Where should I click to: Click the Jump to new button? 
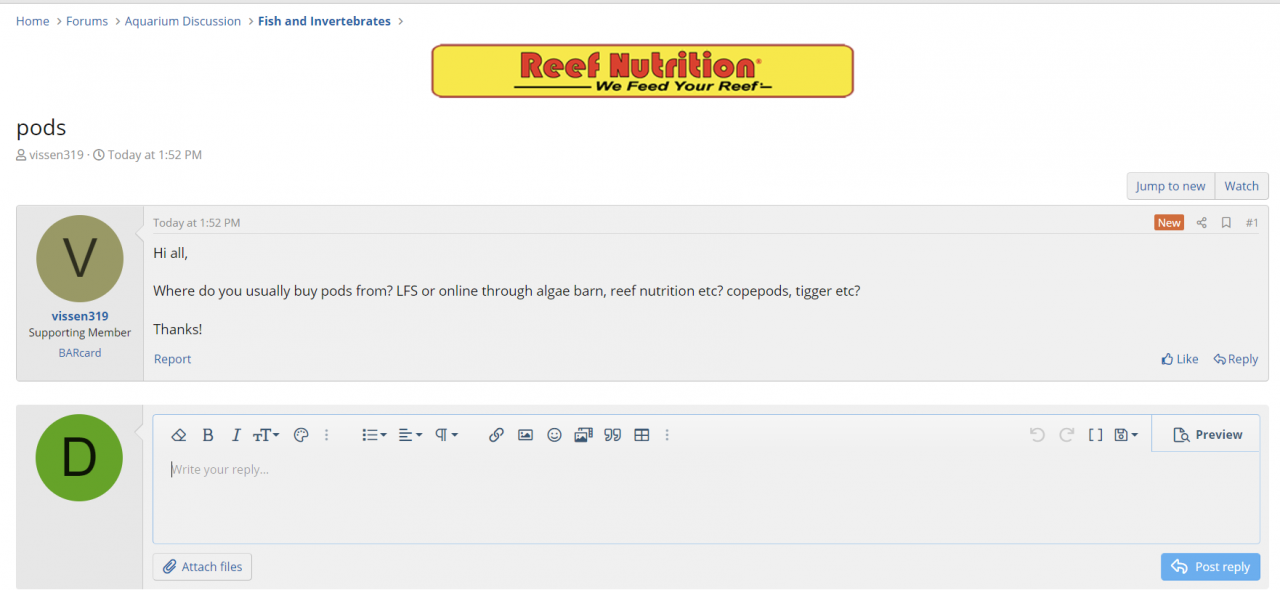pos(1170,186)
